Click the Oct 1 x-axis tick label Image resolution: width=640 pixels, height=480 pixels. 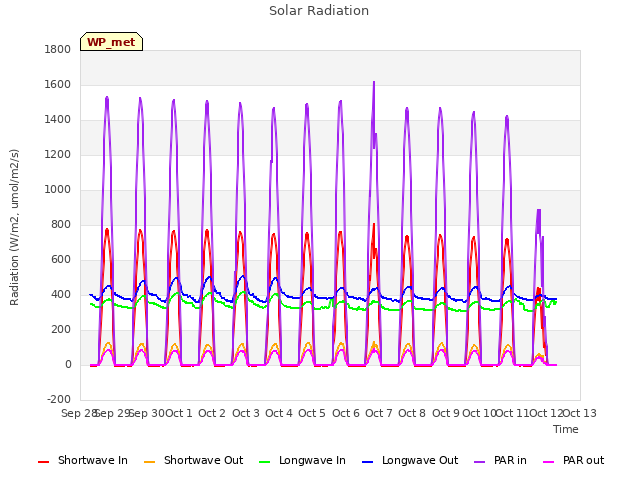tap(179, 413)
